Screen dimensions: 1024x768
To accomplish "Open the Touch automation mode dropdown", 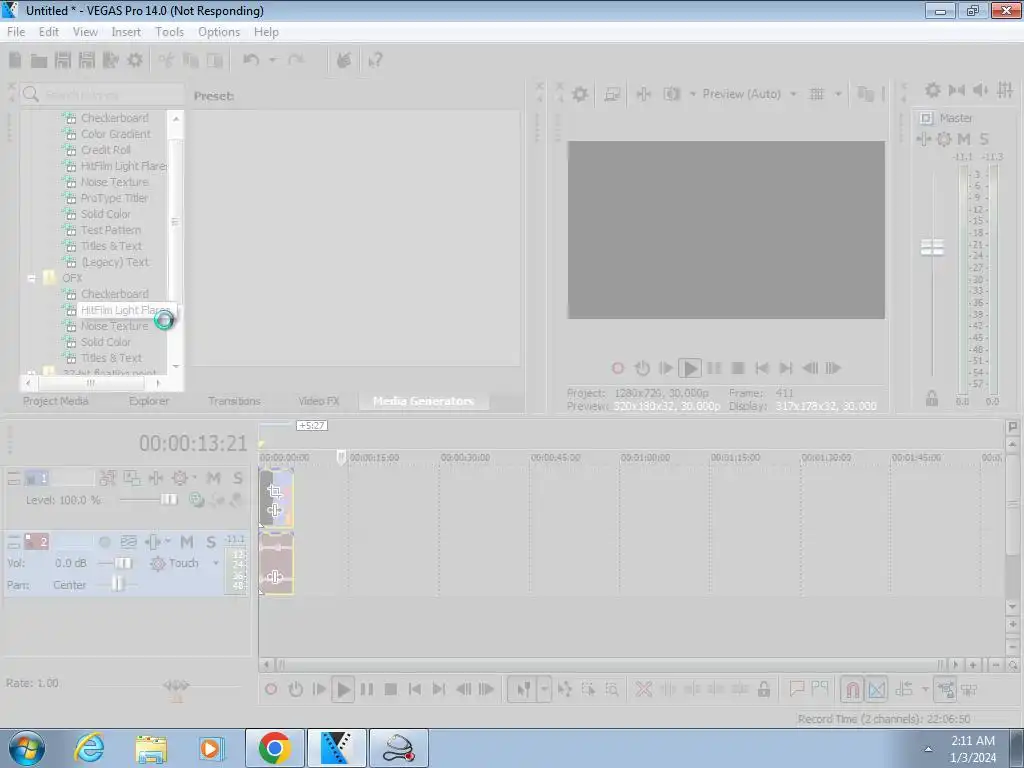I will pos(216,563).
